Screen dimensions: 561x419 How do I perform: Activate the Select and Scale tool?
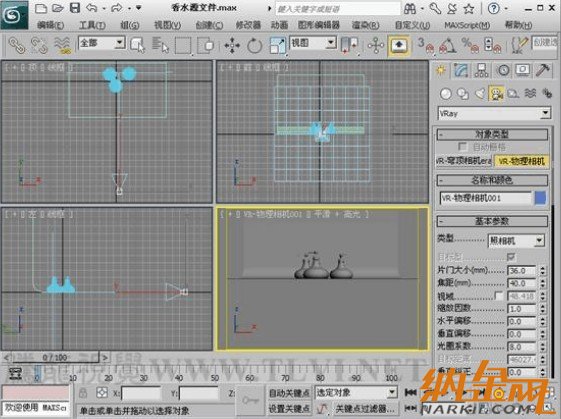click(x=277, y=46)
